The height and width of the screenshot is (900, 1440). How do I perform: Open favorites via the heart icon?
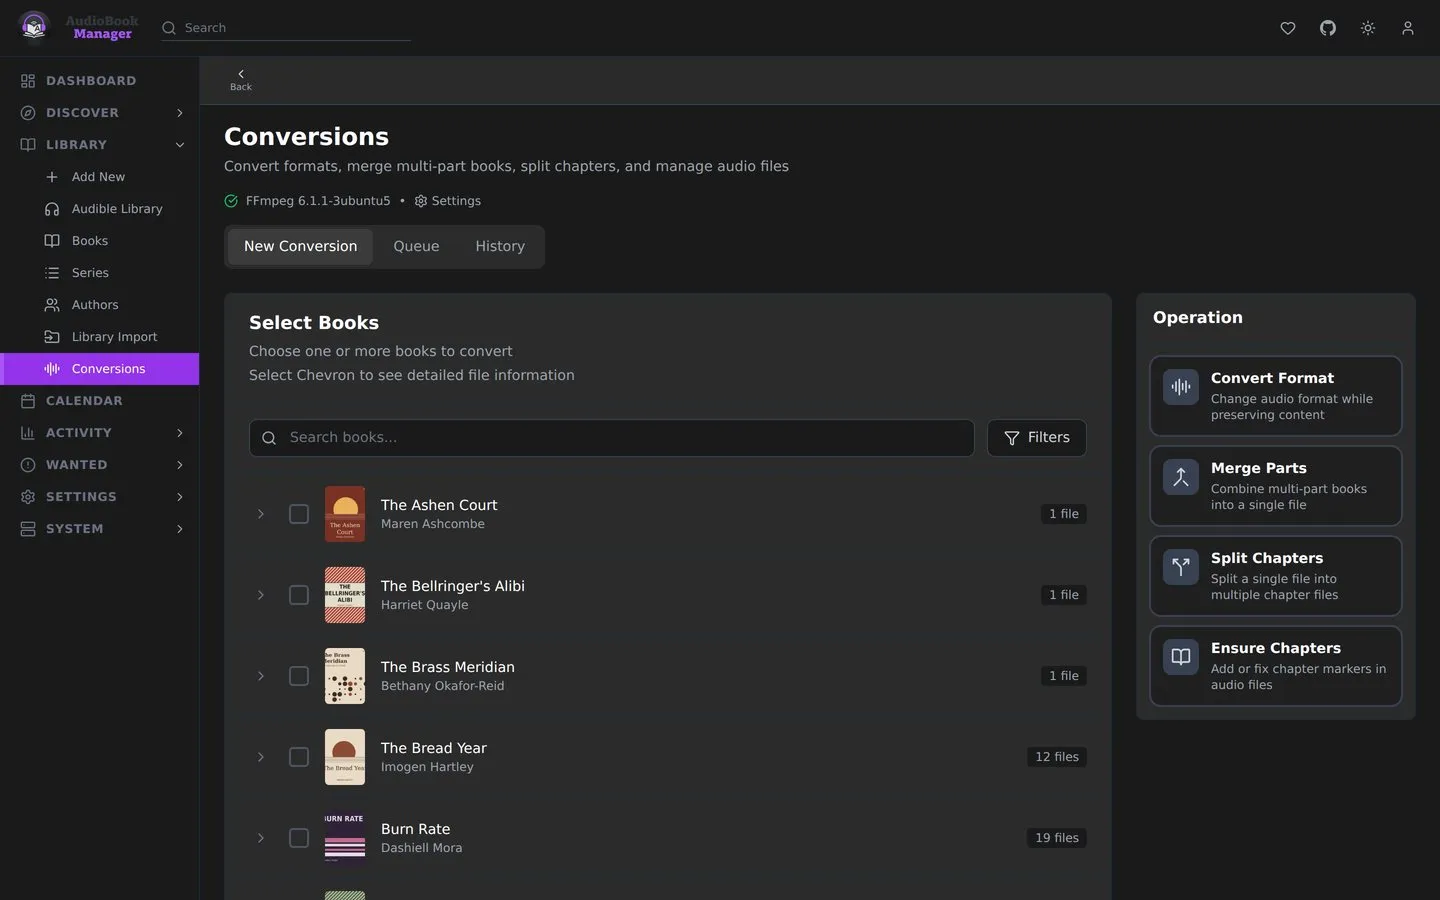click(1288, 28)
